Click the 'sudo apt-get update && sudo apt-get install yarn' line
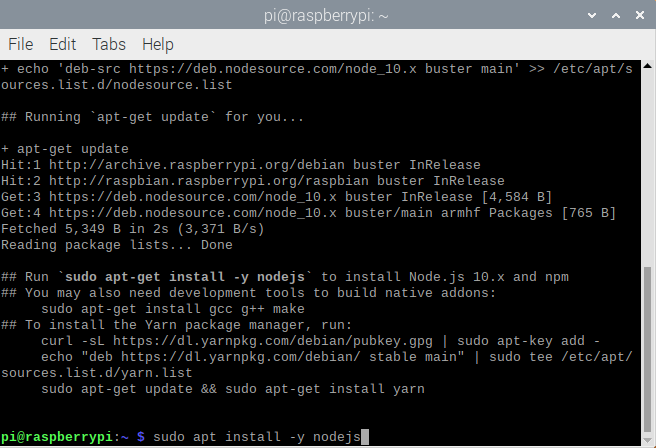Screen dimensions: 656x448 [233, 389]
